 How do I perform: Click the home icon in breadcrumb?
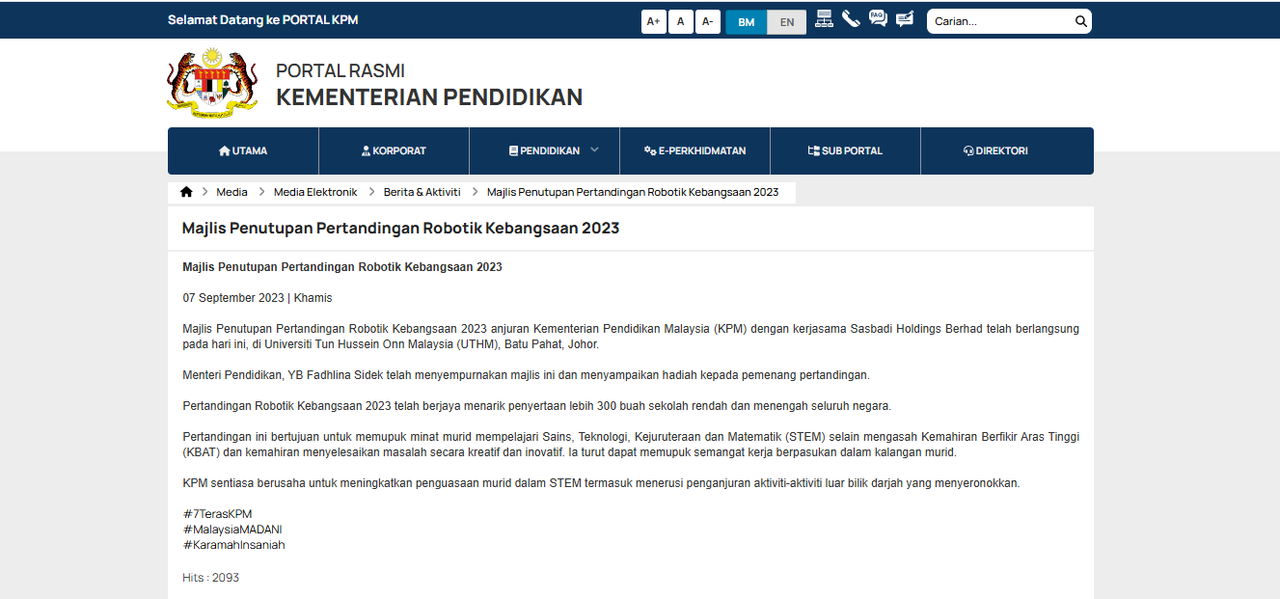tap(186, 192)
